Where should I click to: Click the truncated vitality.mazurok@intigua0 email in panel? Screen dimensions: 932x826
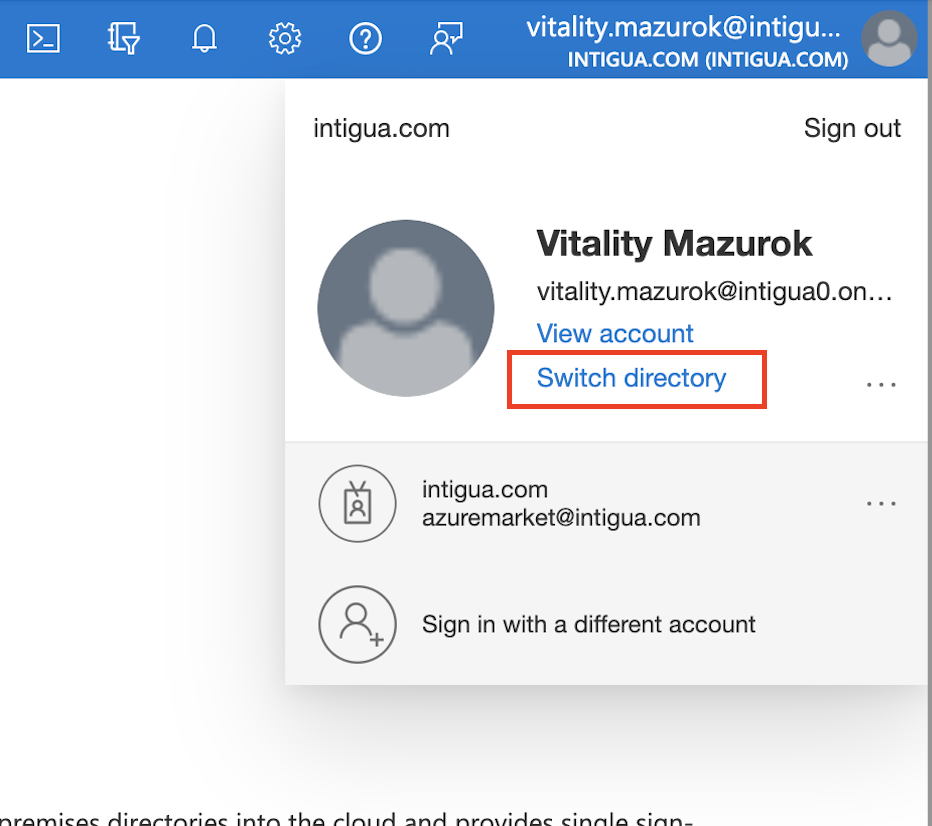coord(714,292)
